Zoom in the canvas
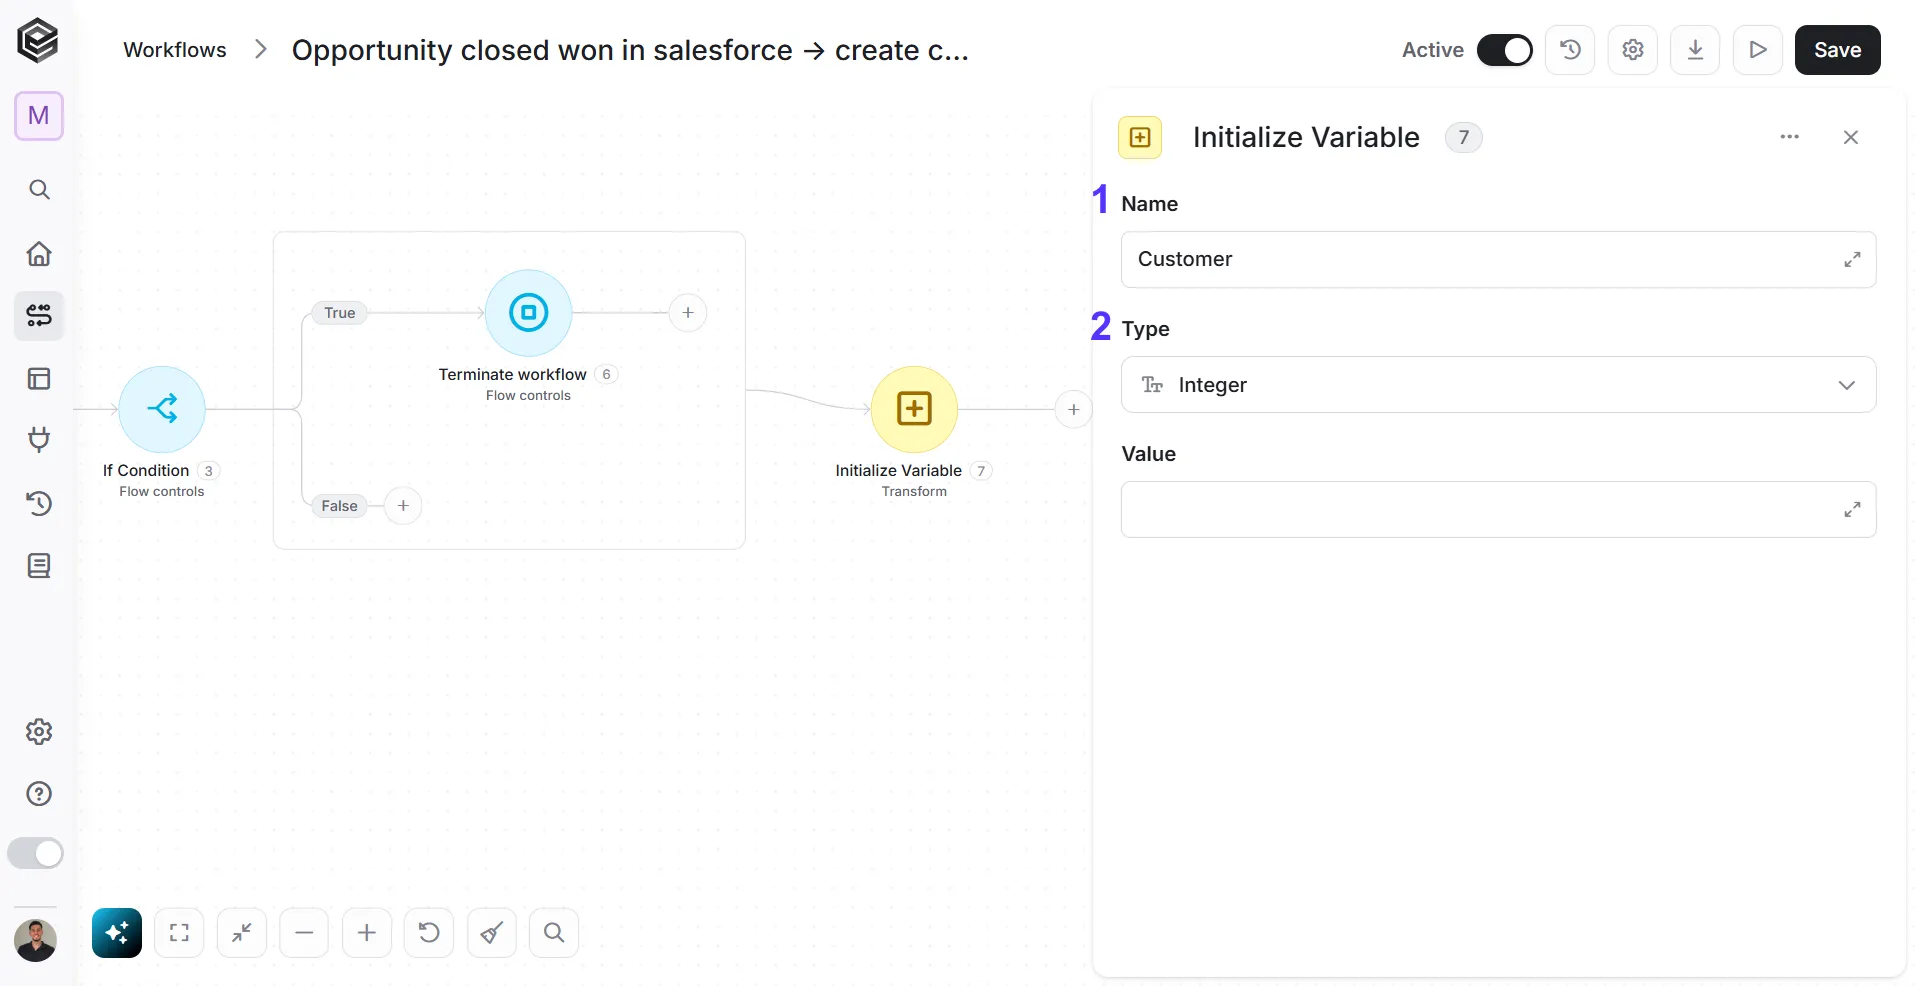Screen dimensions: 1915x986 coord(367,933)
